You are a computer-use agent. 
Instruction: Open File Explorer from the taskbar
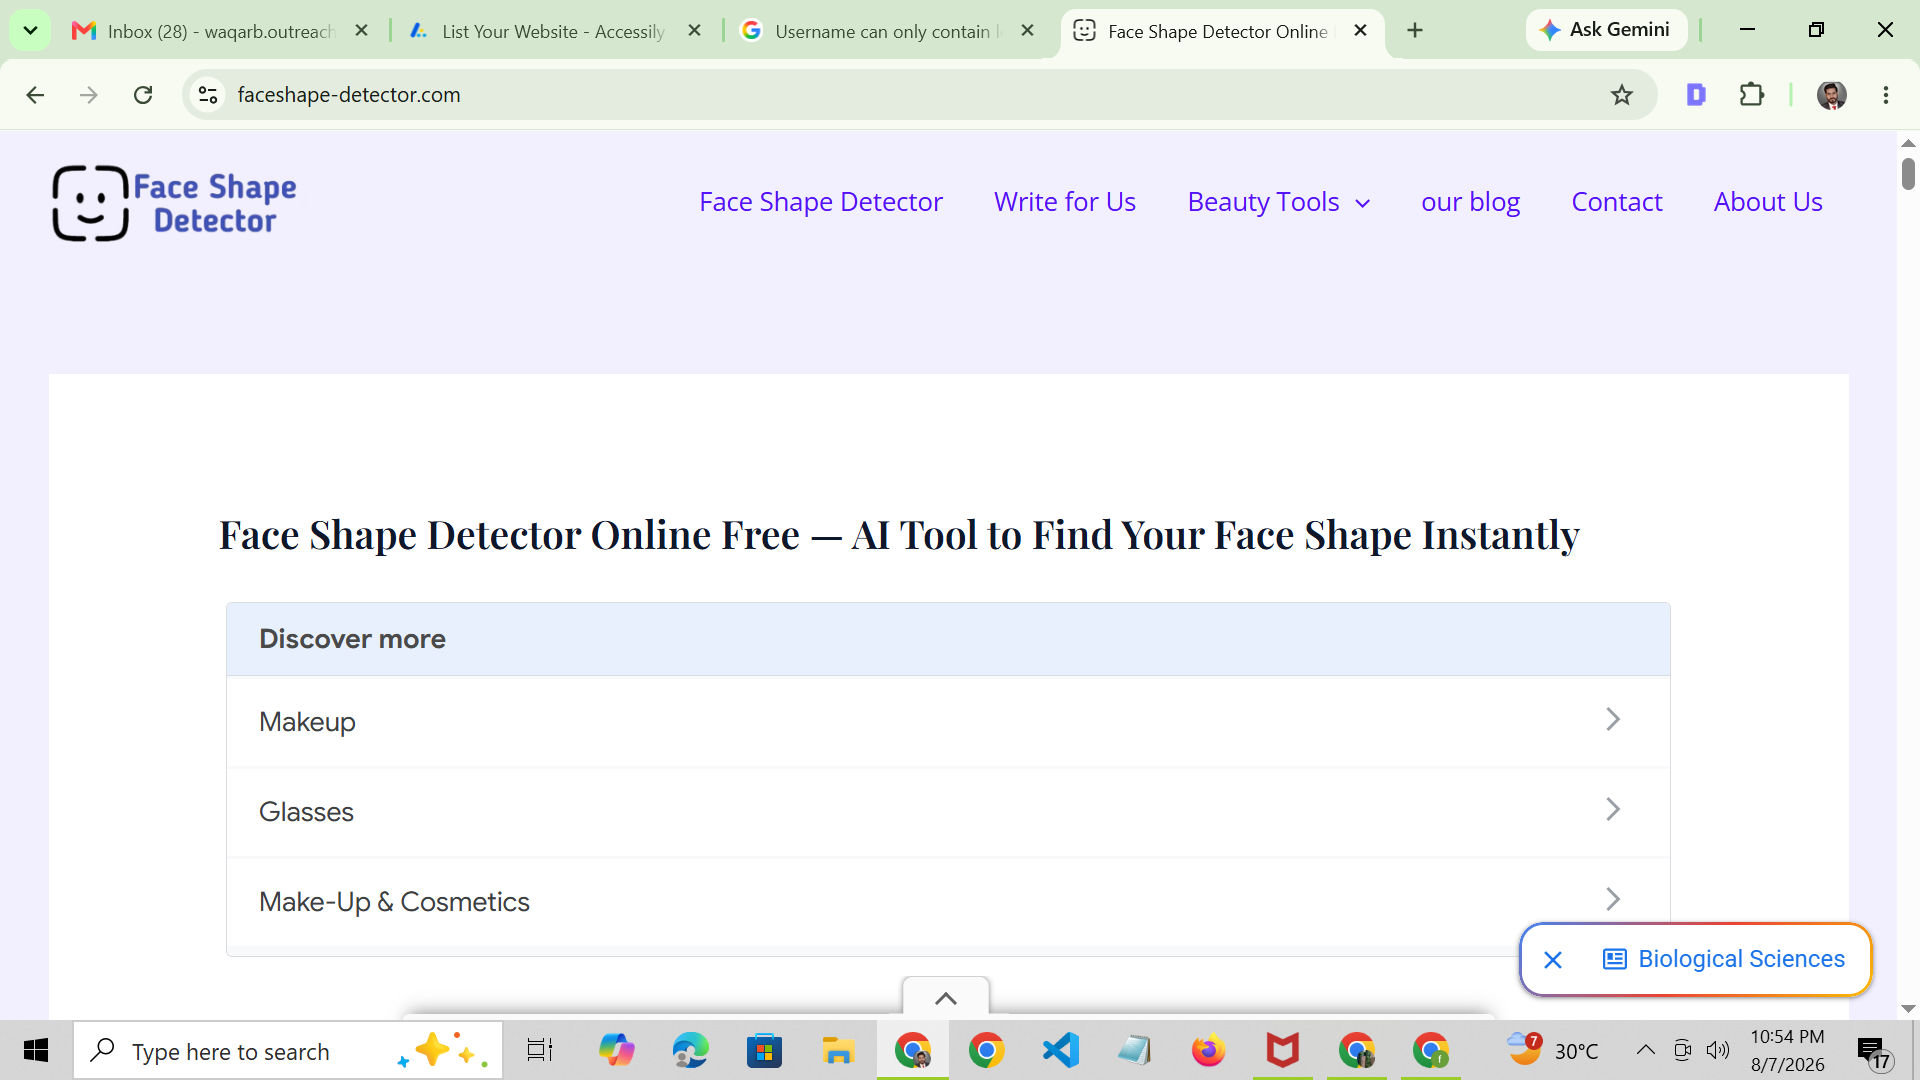[838, 1050]
